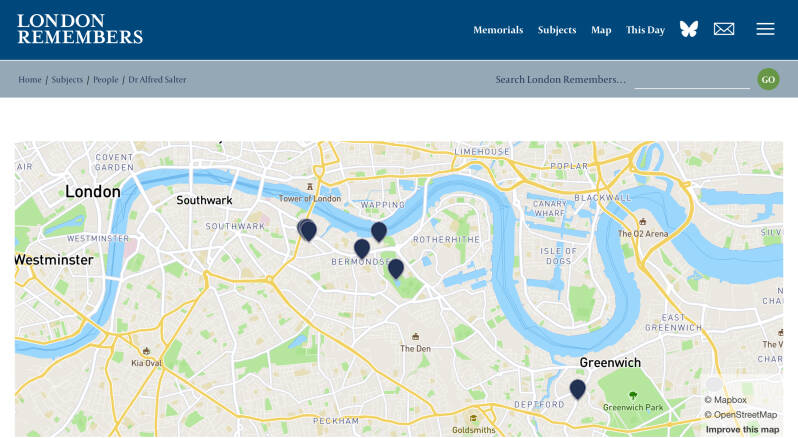Click the East Greenwich map label
798x438 pixels.
pos(673,323)
